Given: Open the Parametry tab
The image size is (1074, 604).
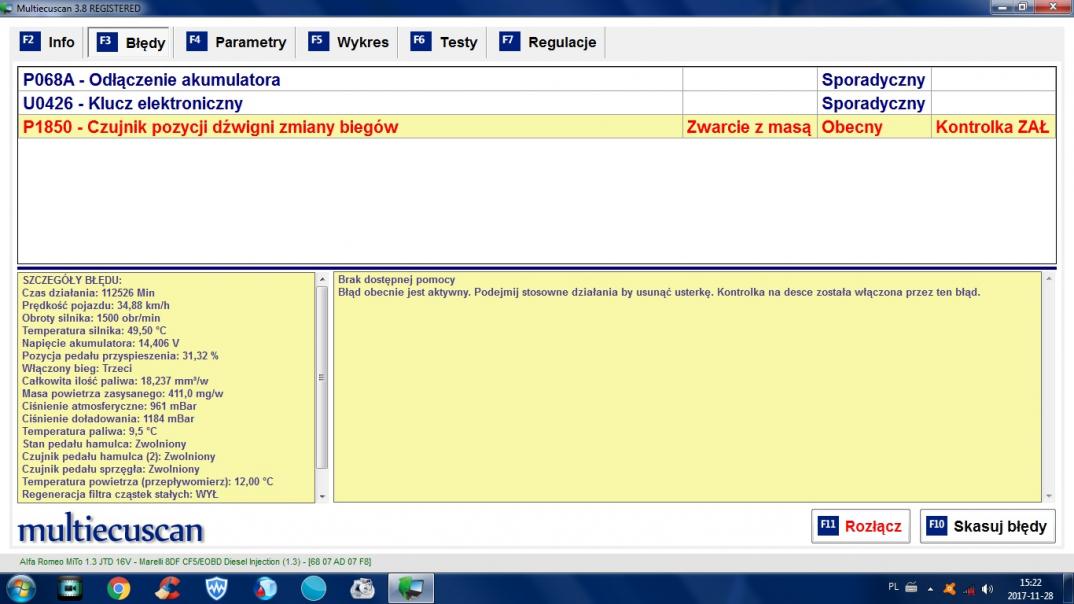Looking at the screenshot, I should (236, 42).
